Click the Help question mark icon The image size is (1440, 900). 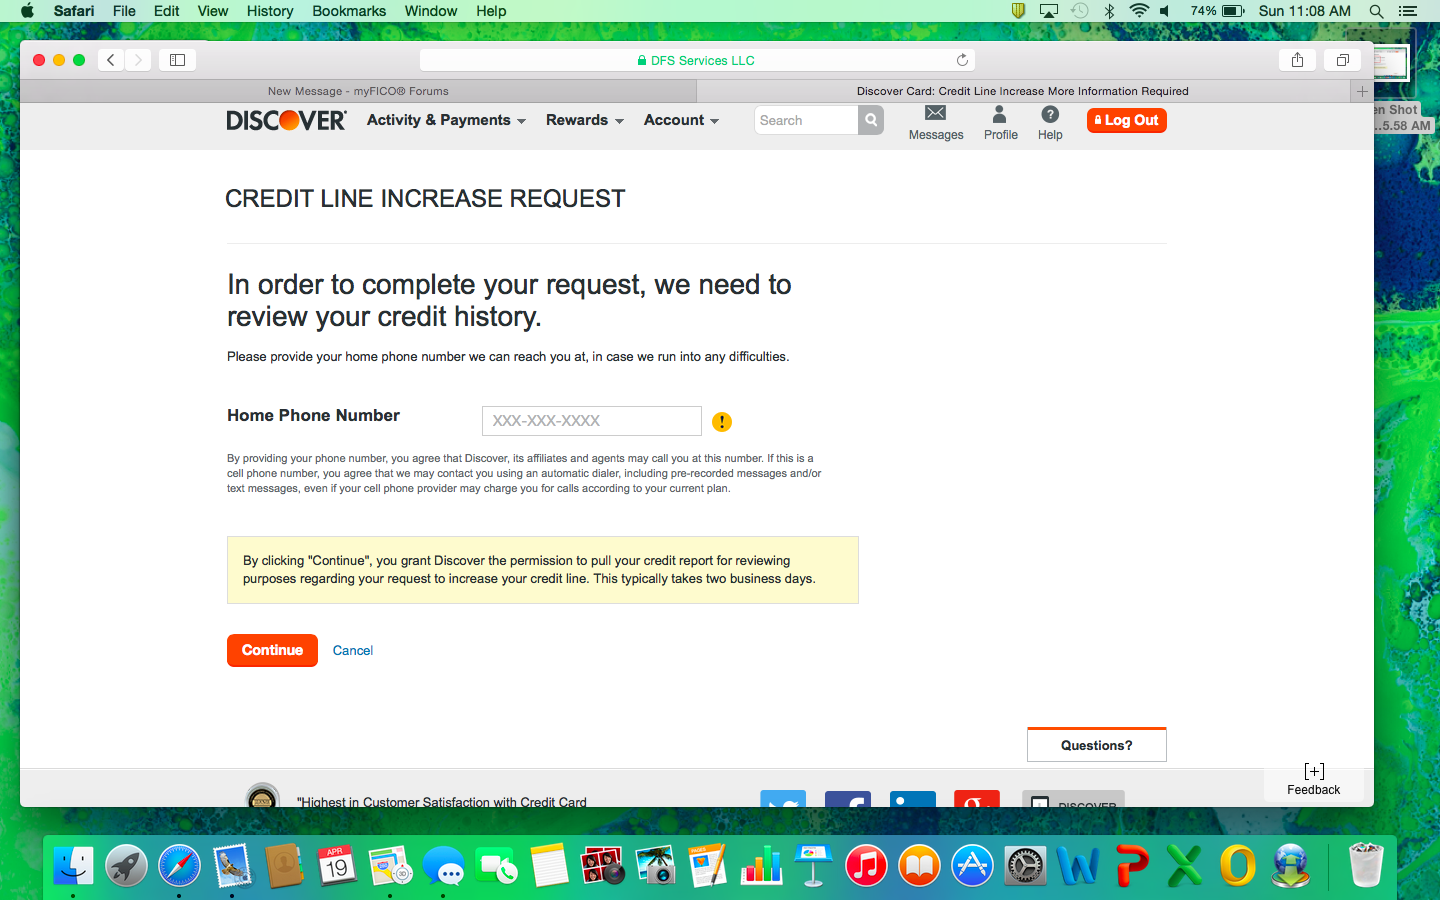pos(1050,114)
